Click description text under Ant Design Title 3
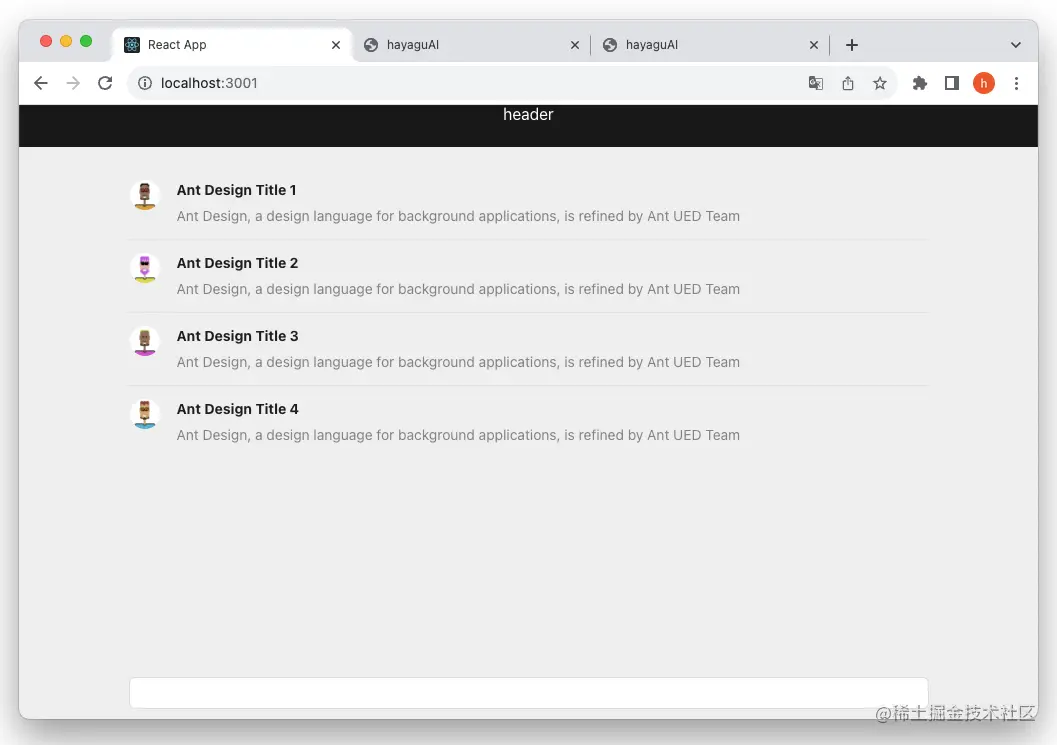 click(458, 362)
